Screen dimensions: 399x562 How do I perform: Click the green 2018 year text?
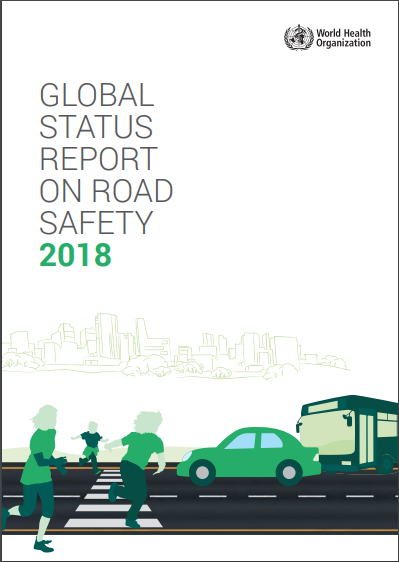click(x=75, y=255)
